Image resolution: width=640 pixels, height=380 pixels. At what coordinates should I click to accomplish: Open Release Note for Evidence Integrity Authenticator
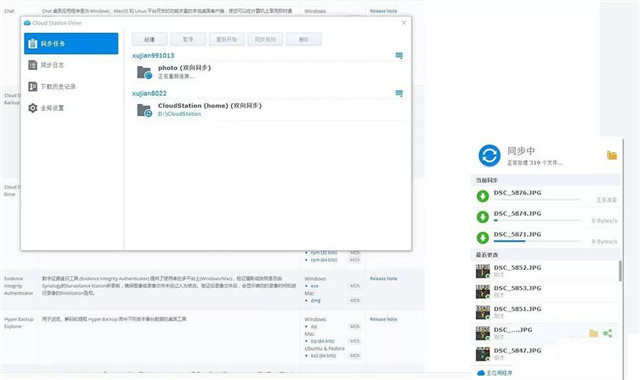383,278
